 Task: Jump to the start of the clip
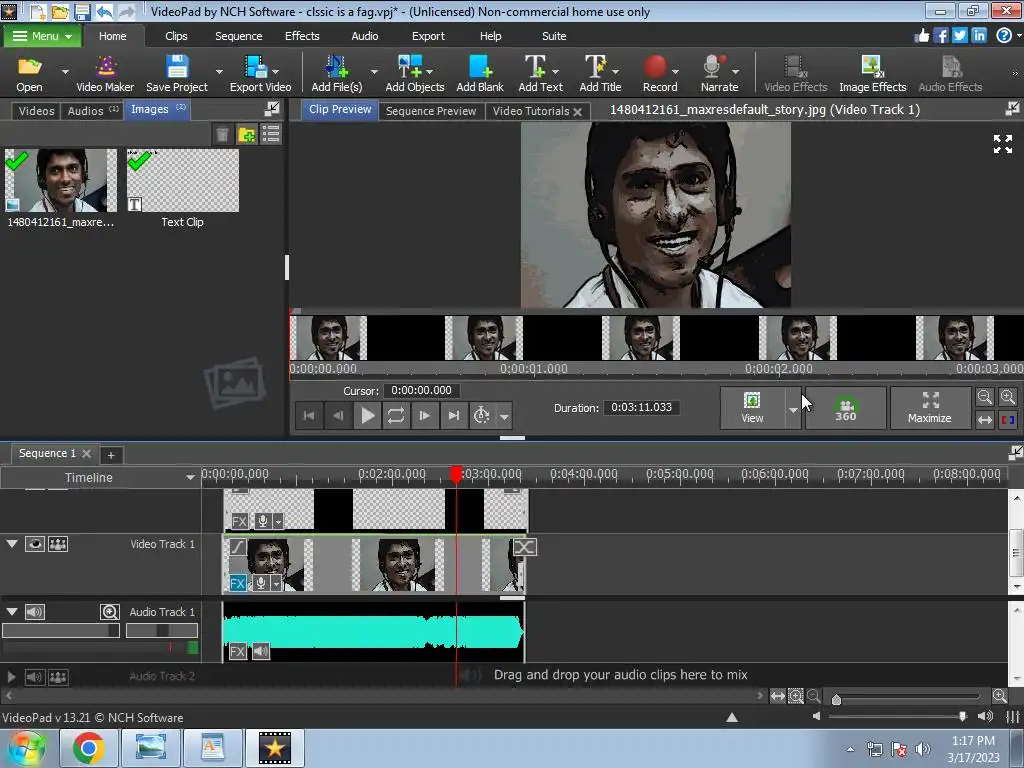tap(309, 415)
